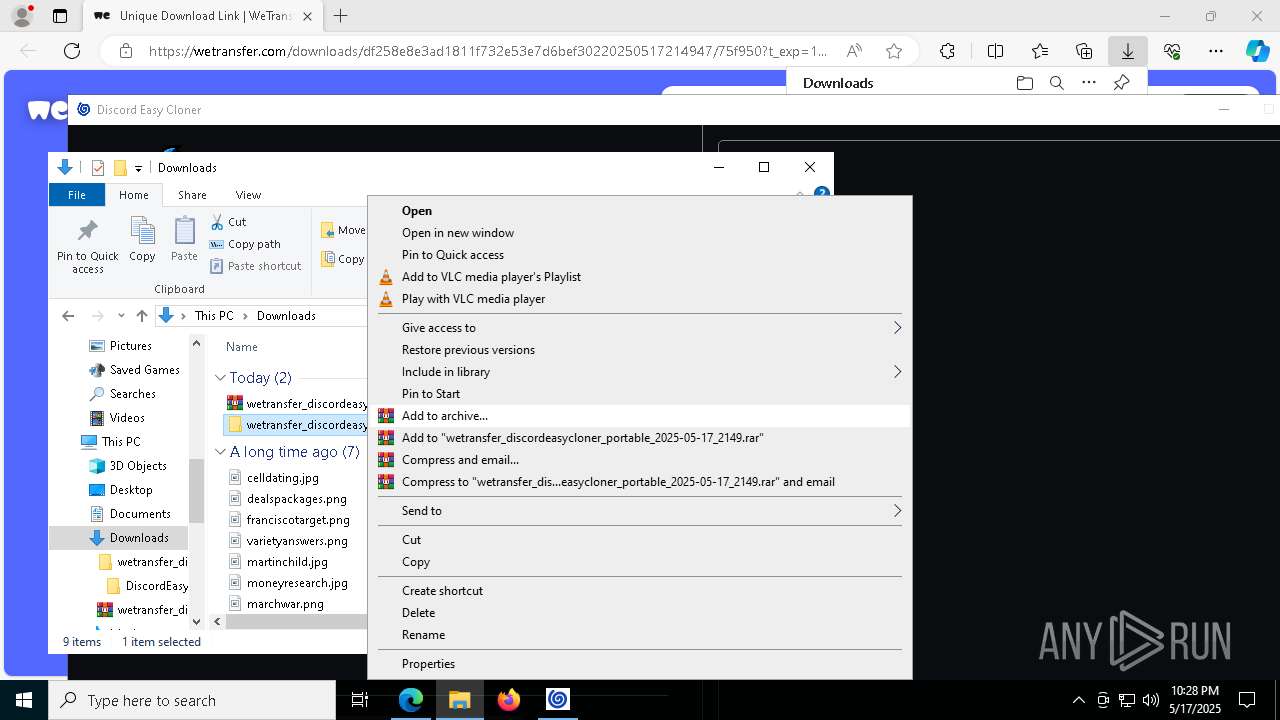Go up one folder level arrow
This screenshot has width=1280, height=720.
pos(142,316)
